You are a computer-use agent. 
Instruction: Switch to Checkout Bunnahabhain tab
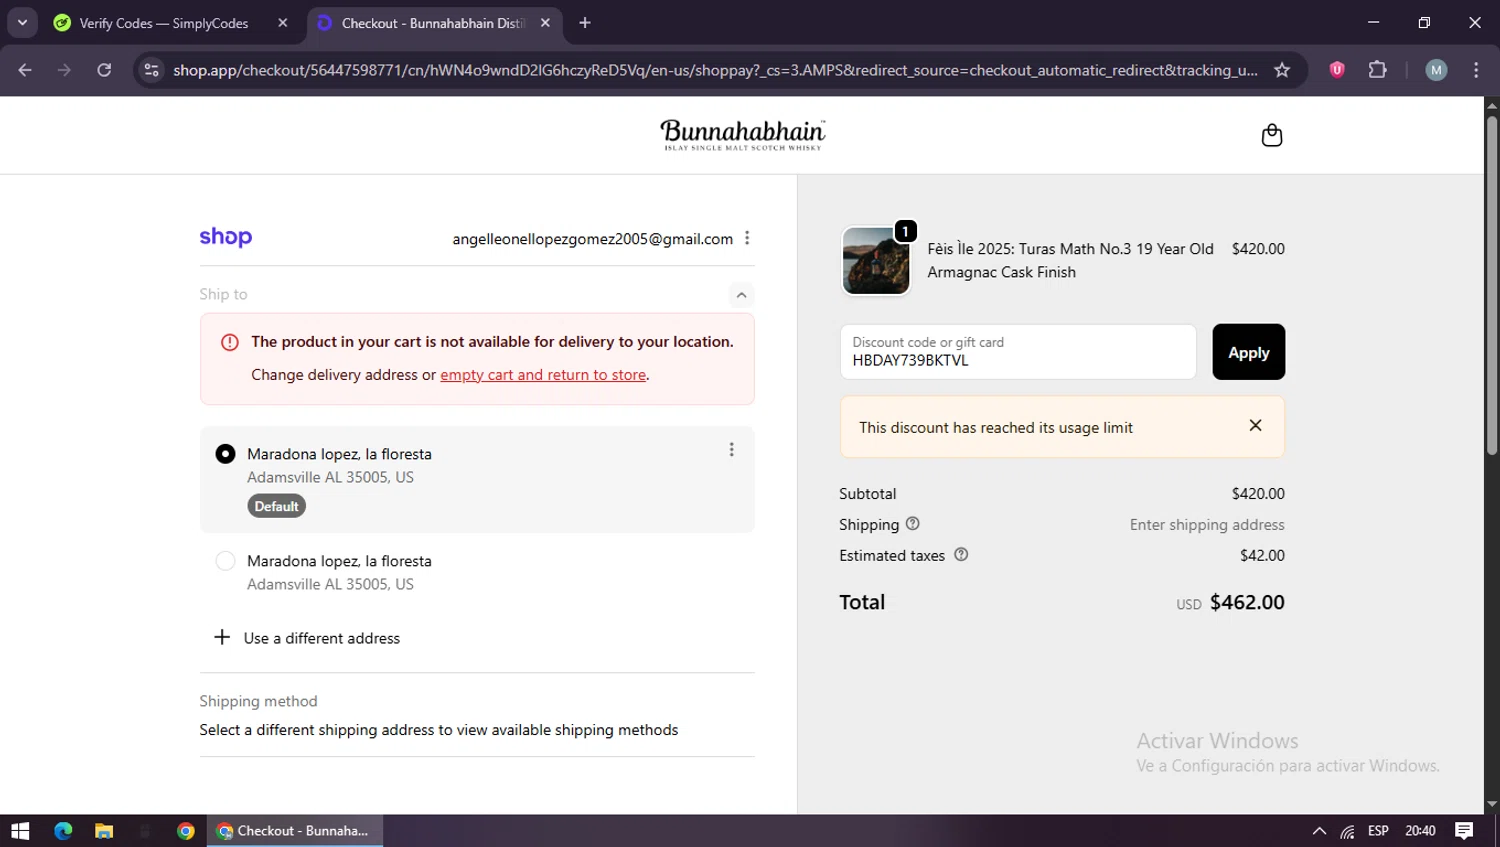(436, 23)
